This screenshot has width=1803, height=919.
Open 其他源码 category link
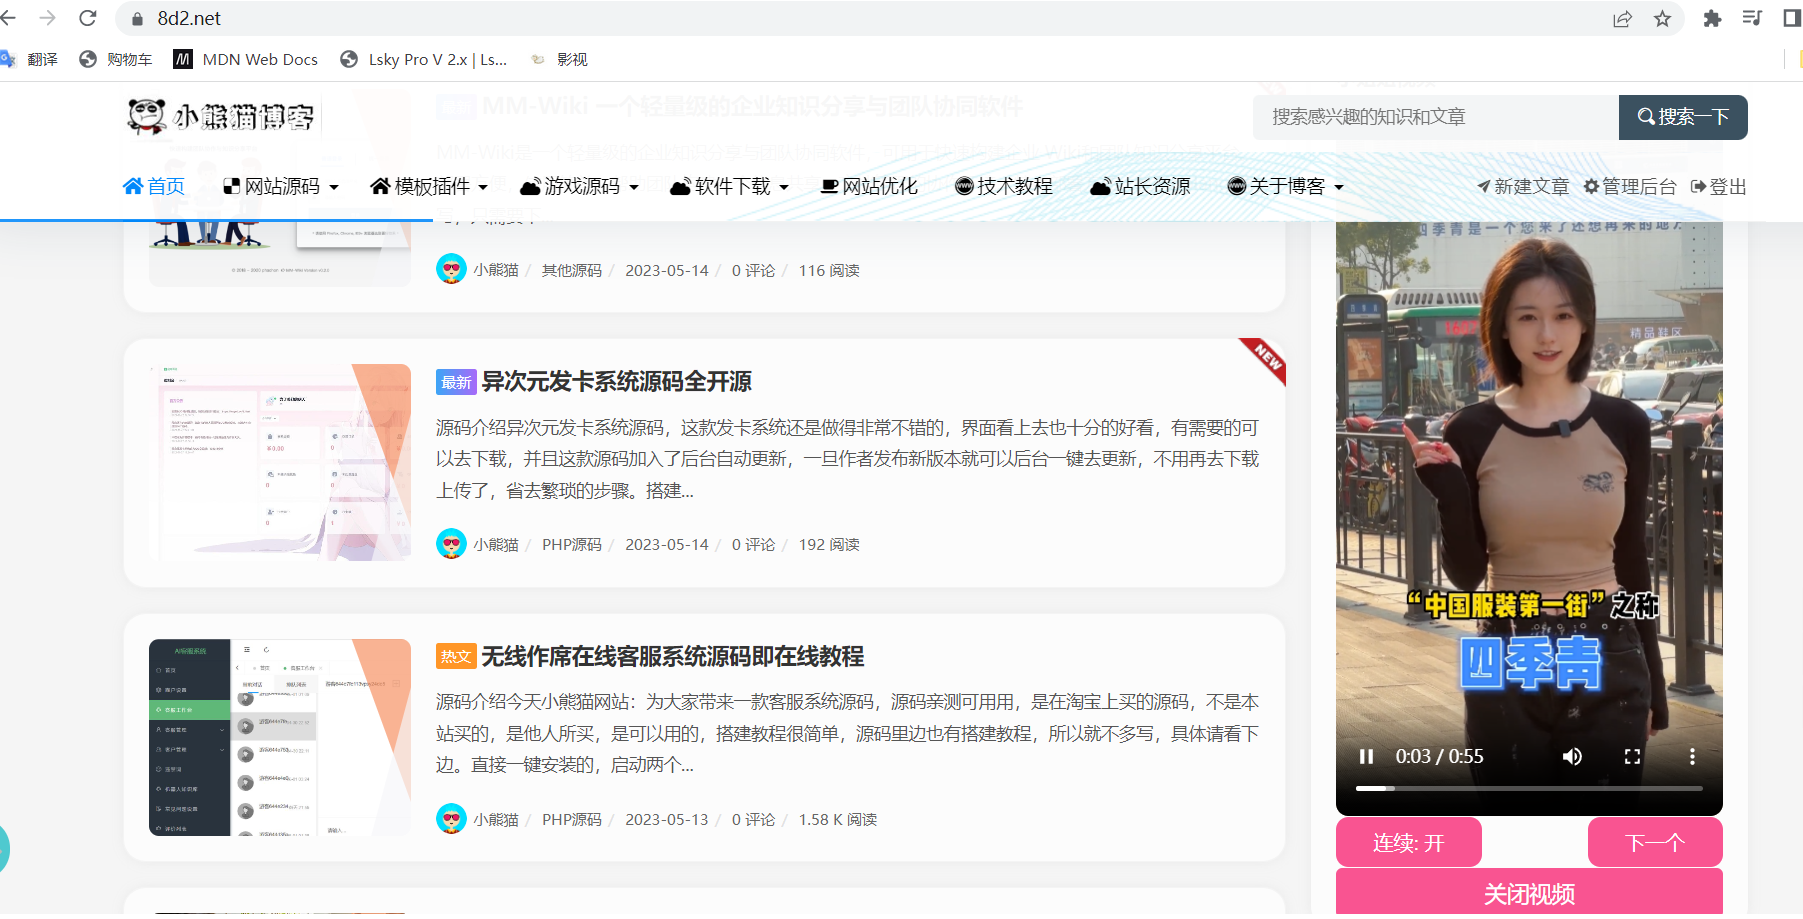click(x=572, y=270)
